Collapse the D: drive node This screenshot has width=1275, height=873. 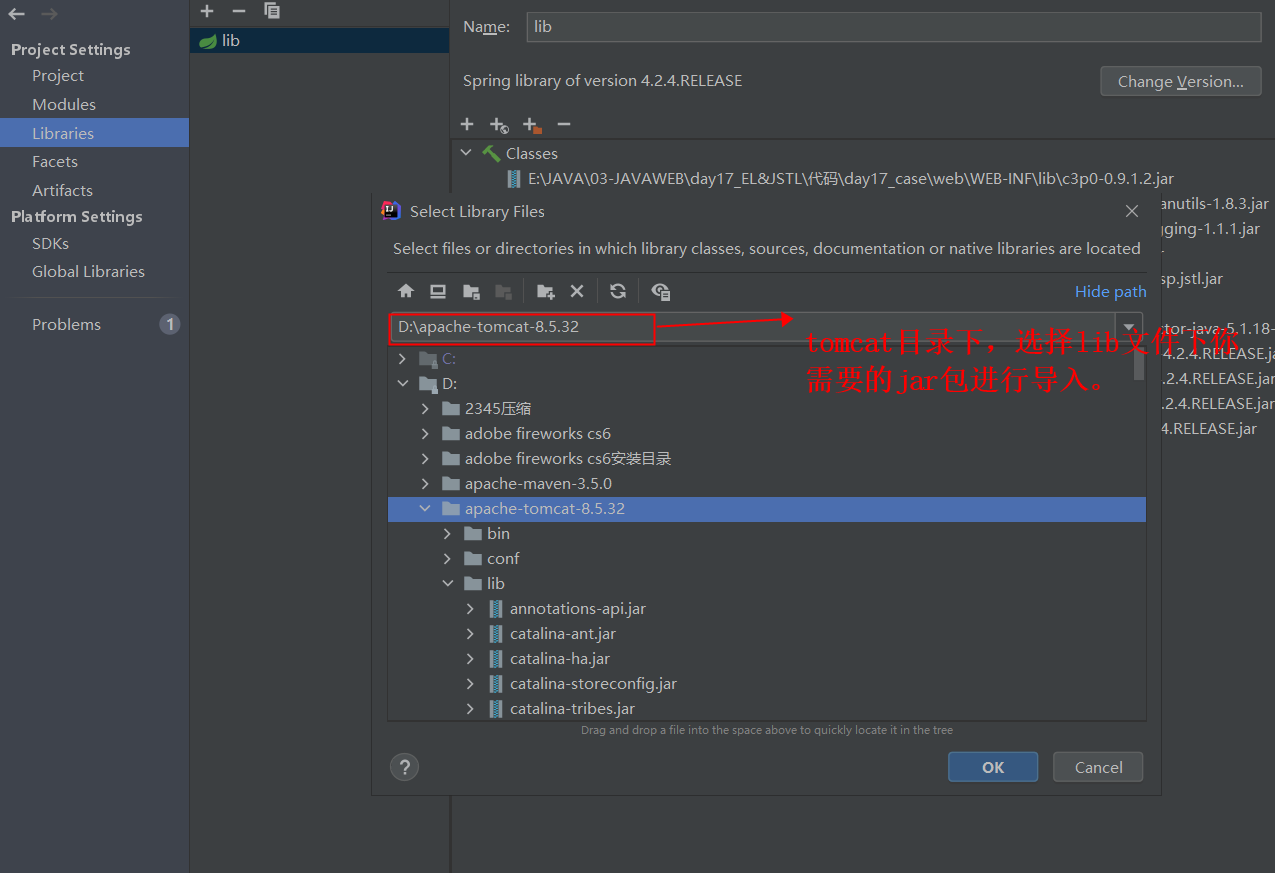click(x=402, y=384)
